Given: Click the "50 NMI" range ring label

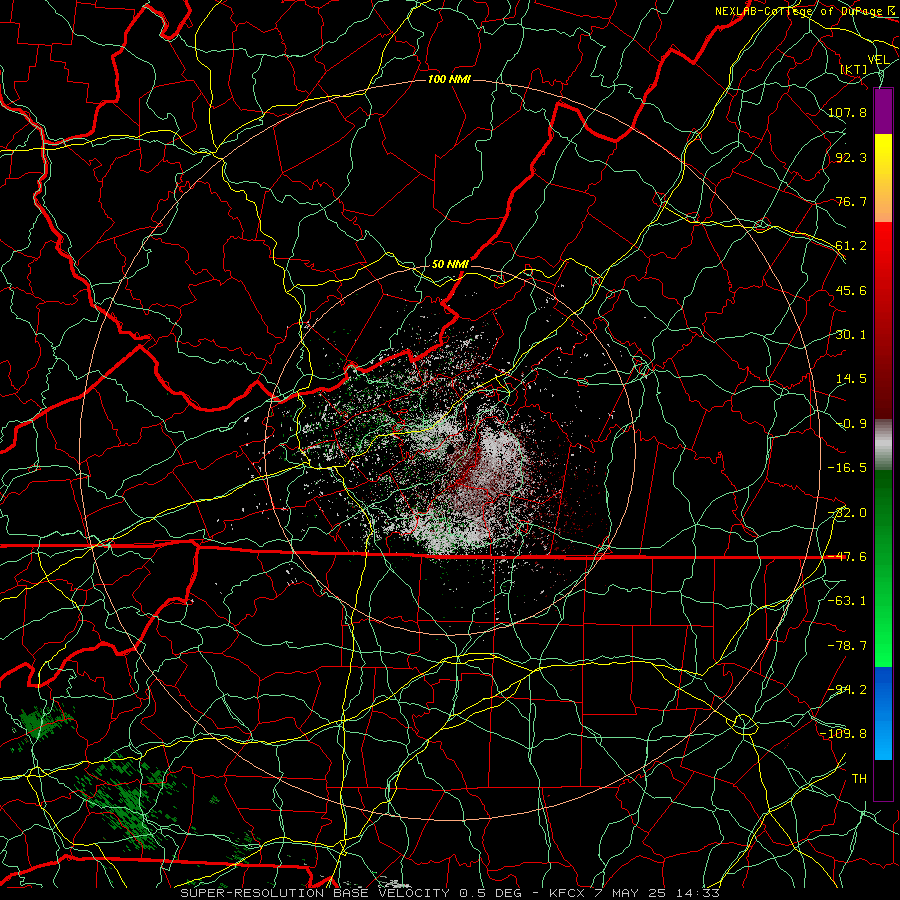Looking at the screenshot, I should click(x=450, y=264).
